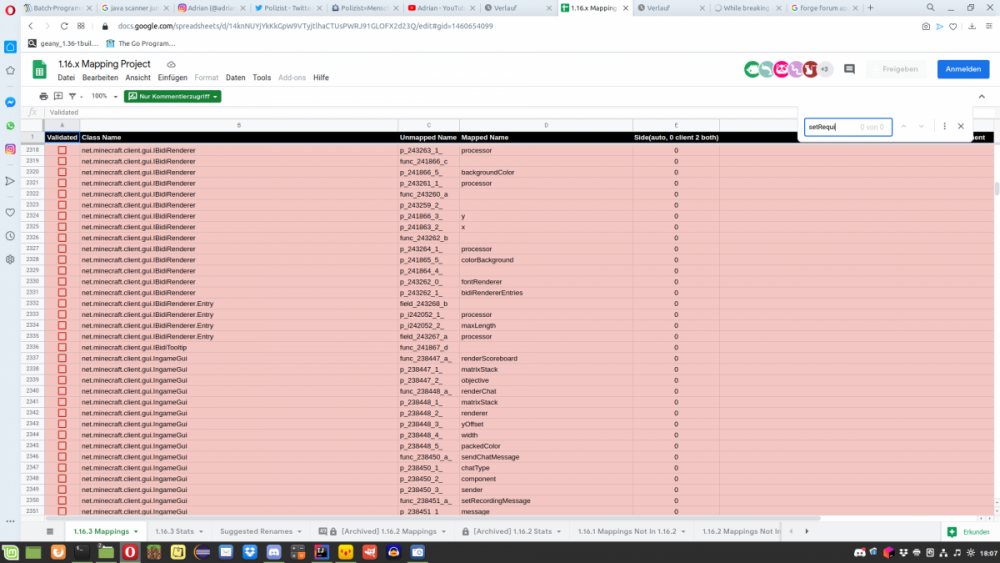Viewport: 1000px width, 563px height.
Task: Toggle Validated checkbox in row 2340
Action: click(62, 391)
